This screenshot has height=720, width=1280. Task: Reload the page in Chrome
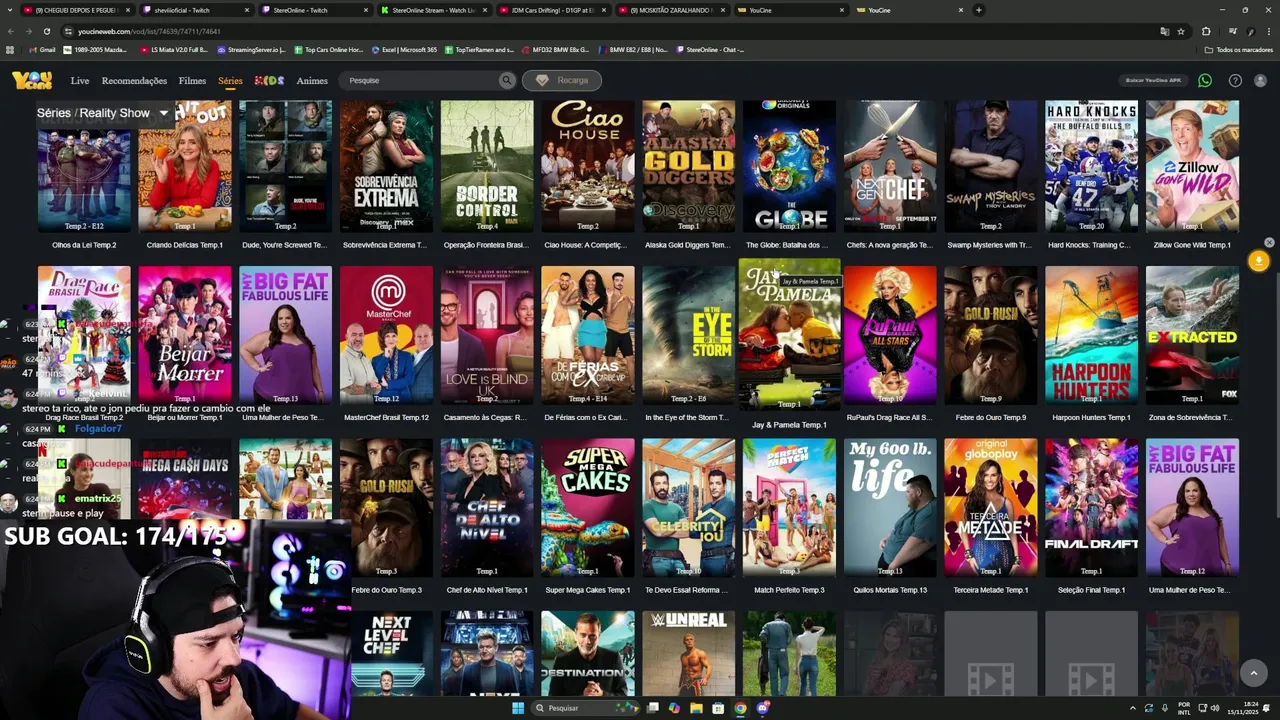tap(45, 31)
